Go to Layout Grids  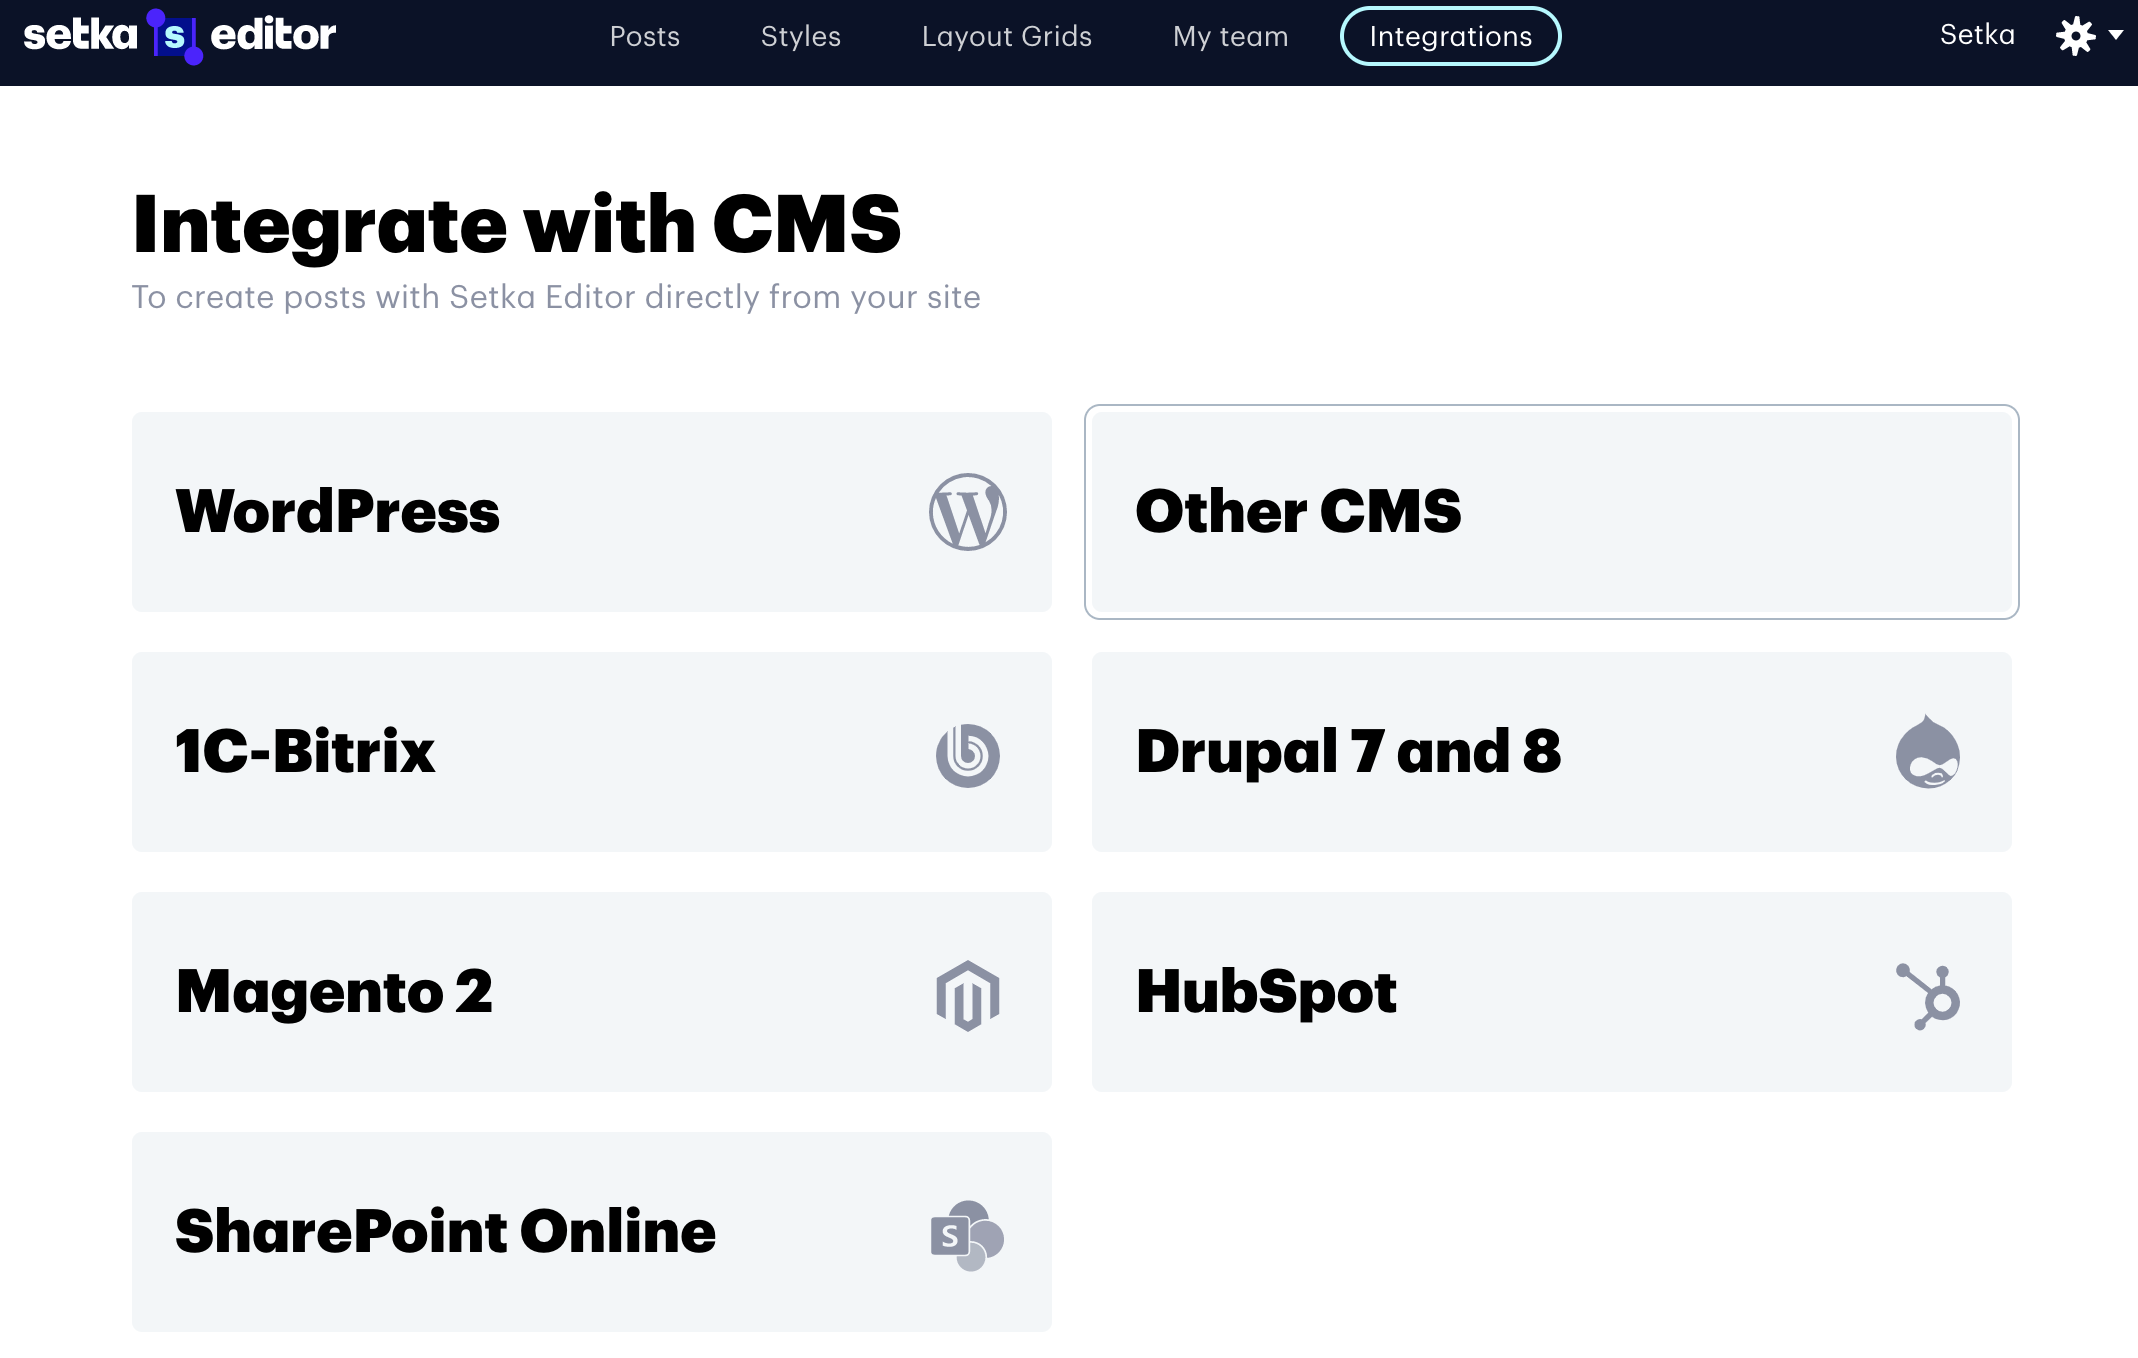1006,37
